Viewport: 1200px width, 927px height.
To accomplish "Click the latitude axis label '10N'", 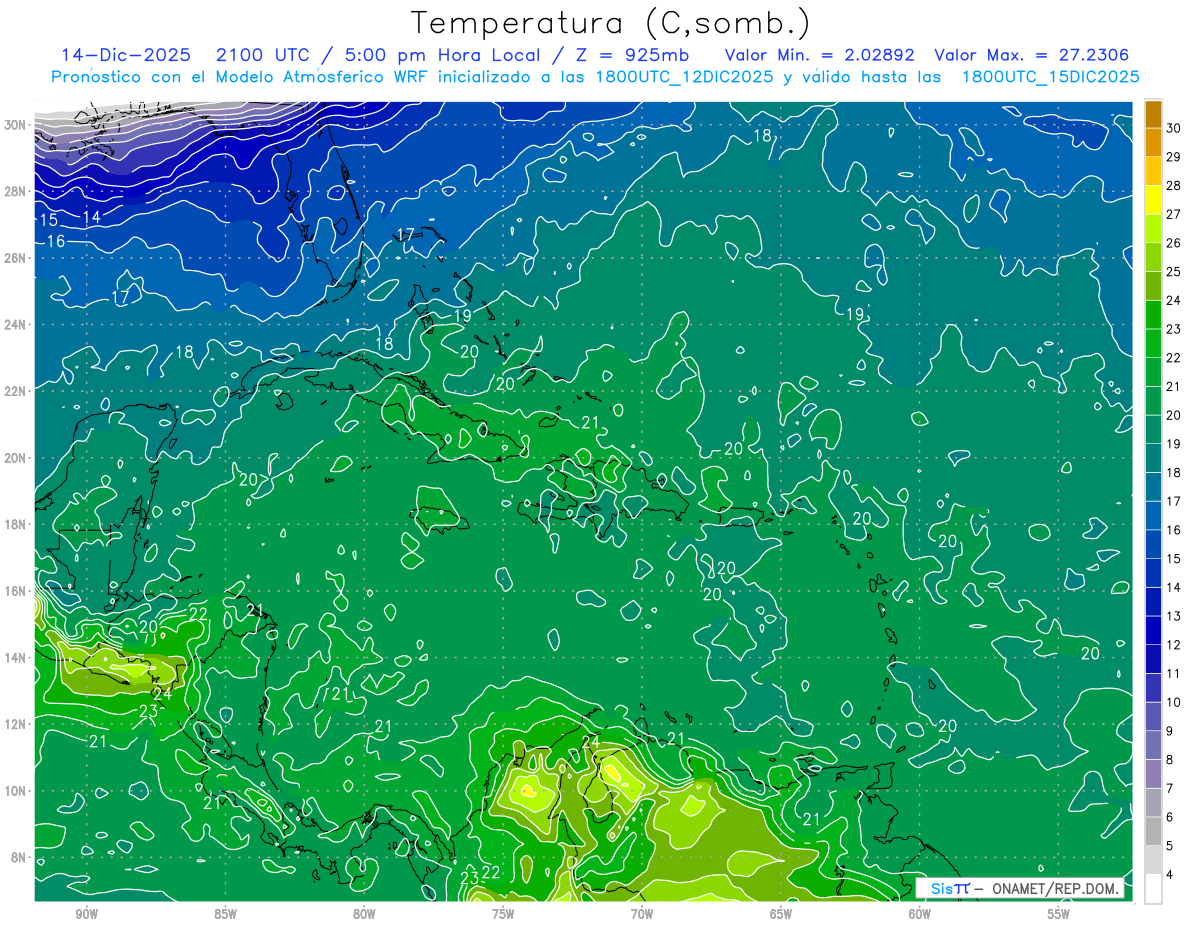I will [16, 791].
